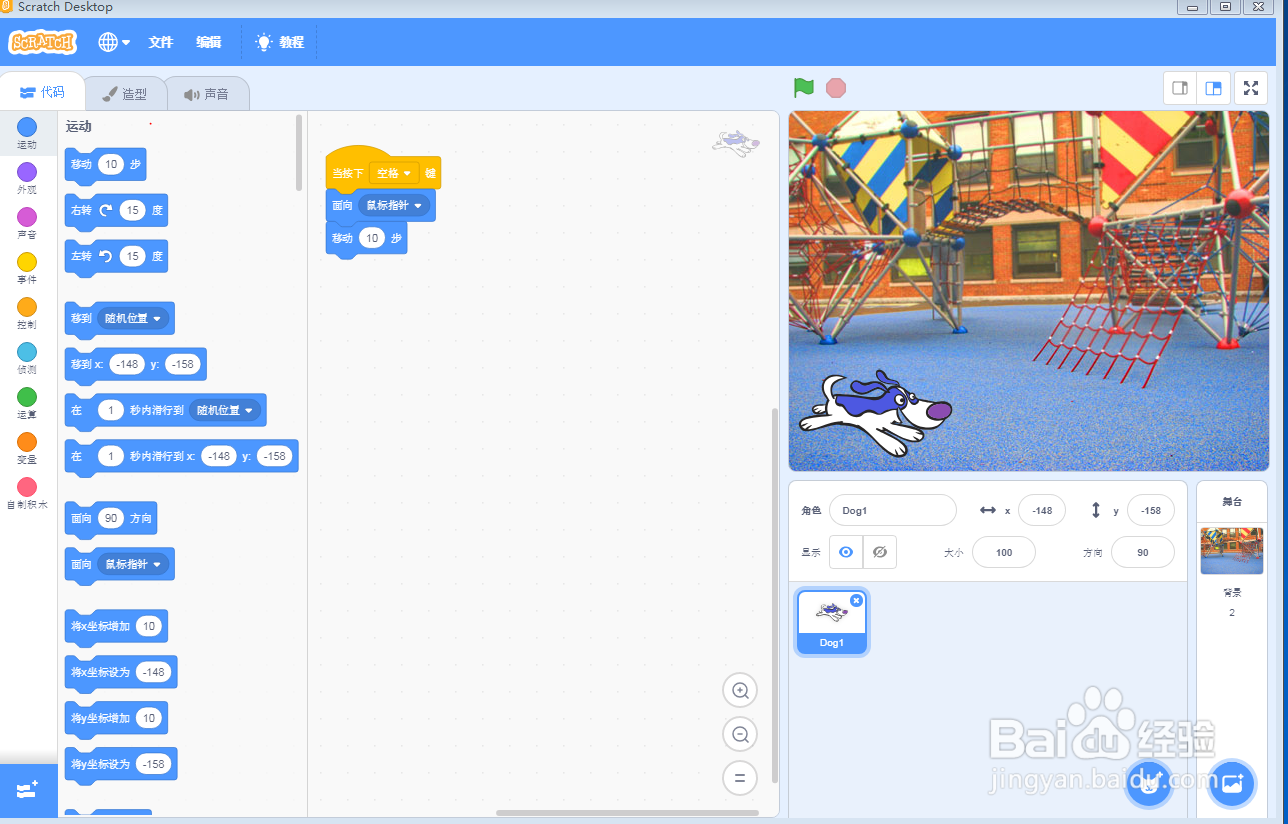Open 鼠标指针 dropdown in palette 面向 block
Viewport: 1288px width, 824px height.
(133, 564)
